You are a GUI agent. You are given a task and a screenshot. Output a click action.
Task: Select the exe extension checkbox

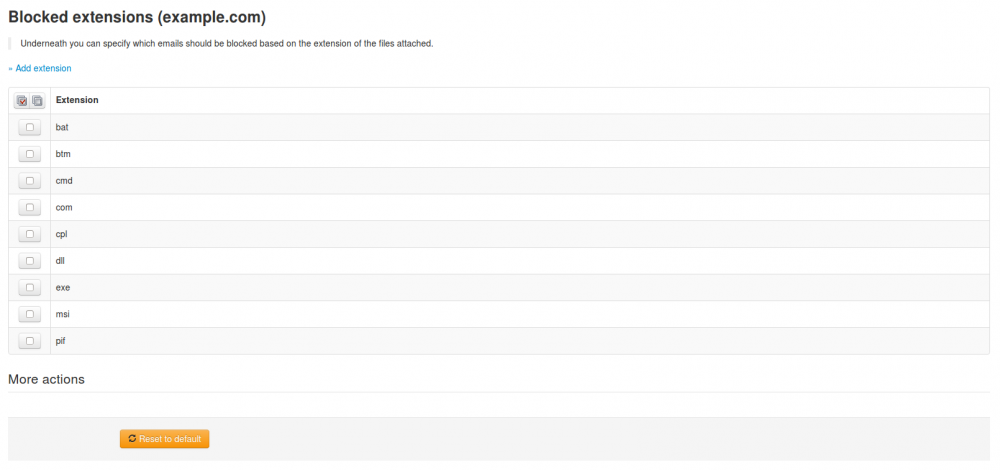point(30,288)
